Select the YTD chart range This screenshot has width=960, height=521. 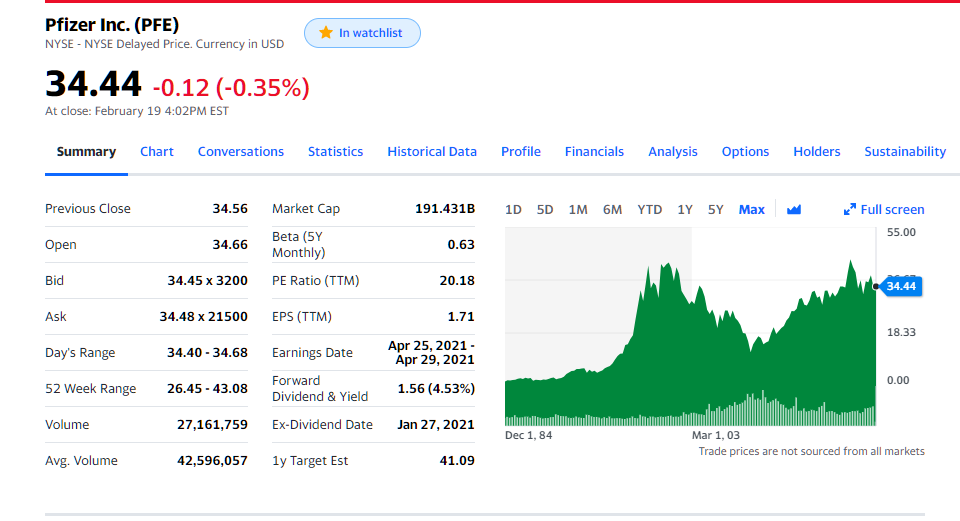click(x=650, y=209)
